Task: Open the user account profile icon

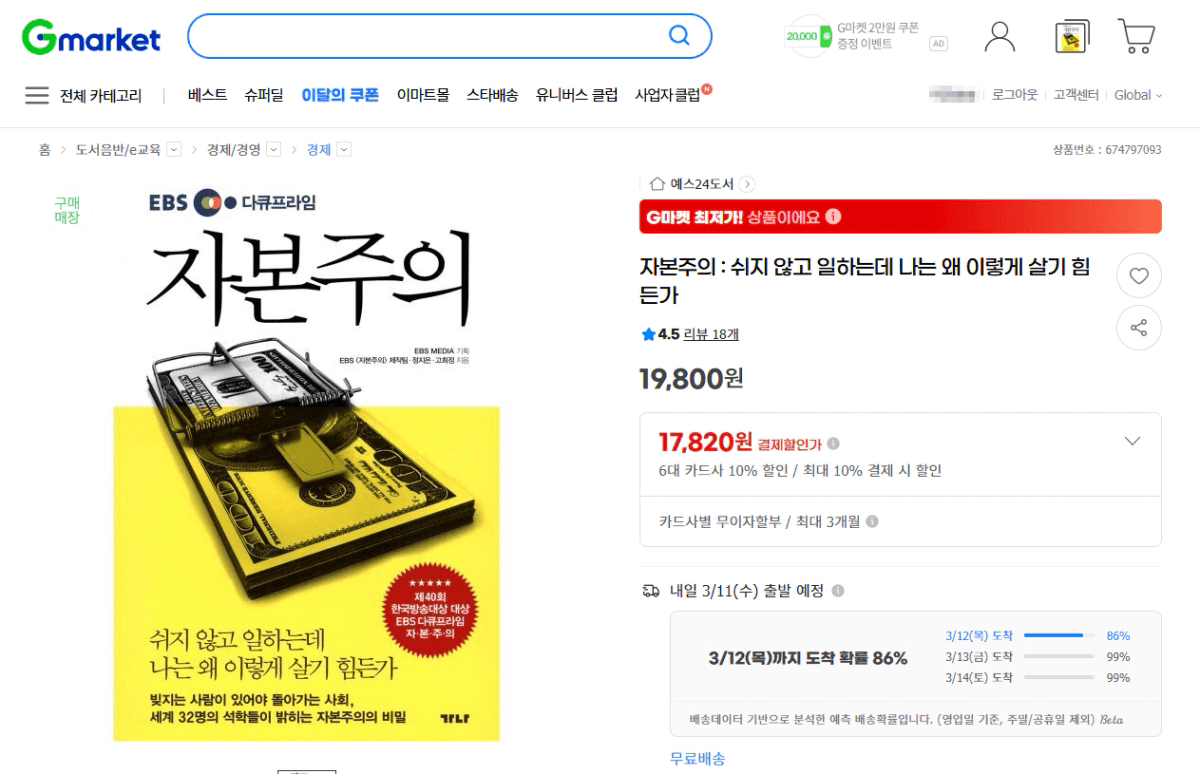Action: coord(1000,36)
